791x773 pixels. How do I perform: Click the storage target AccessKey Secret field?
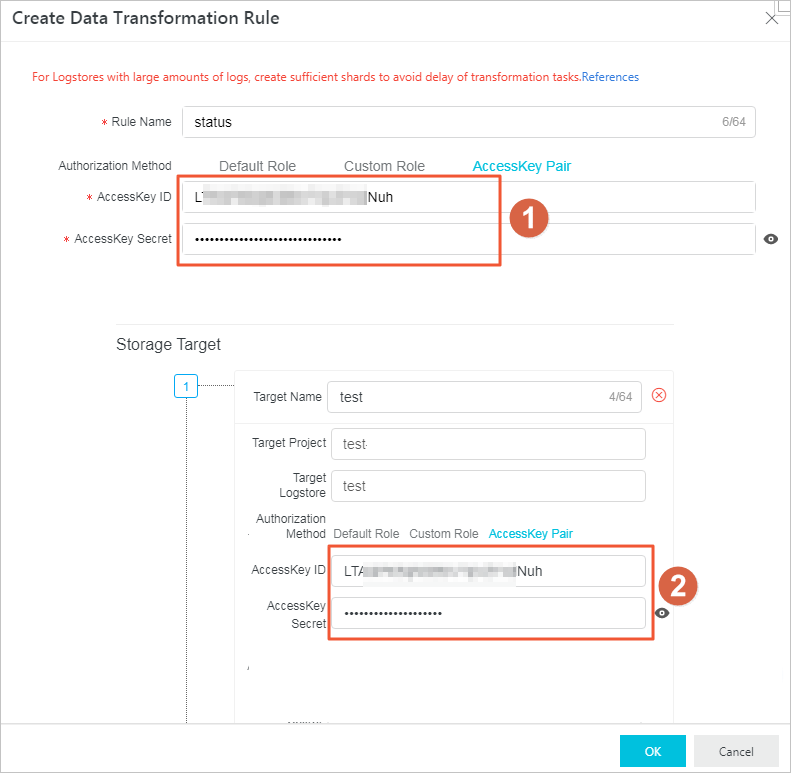point(488,613)
